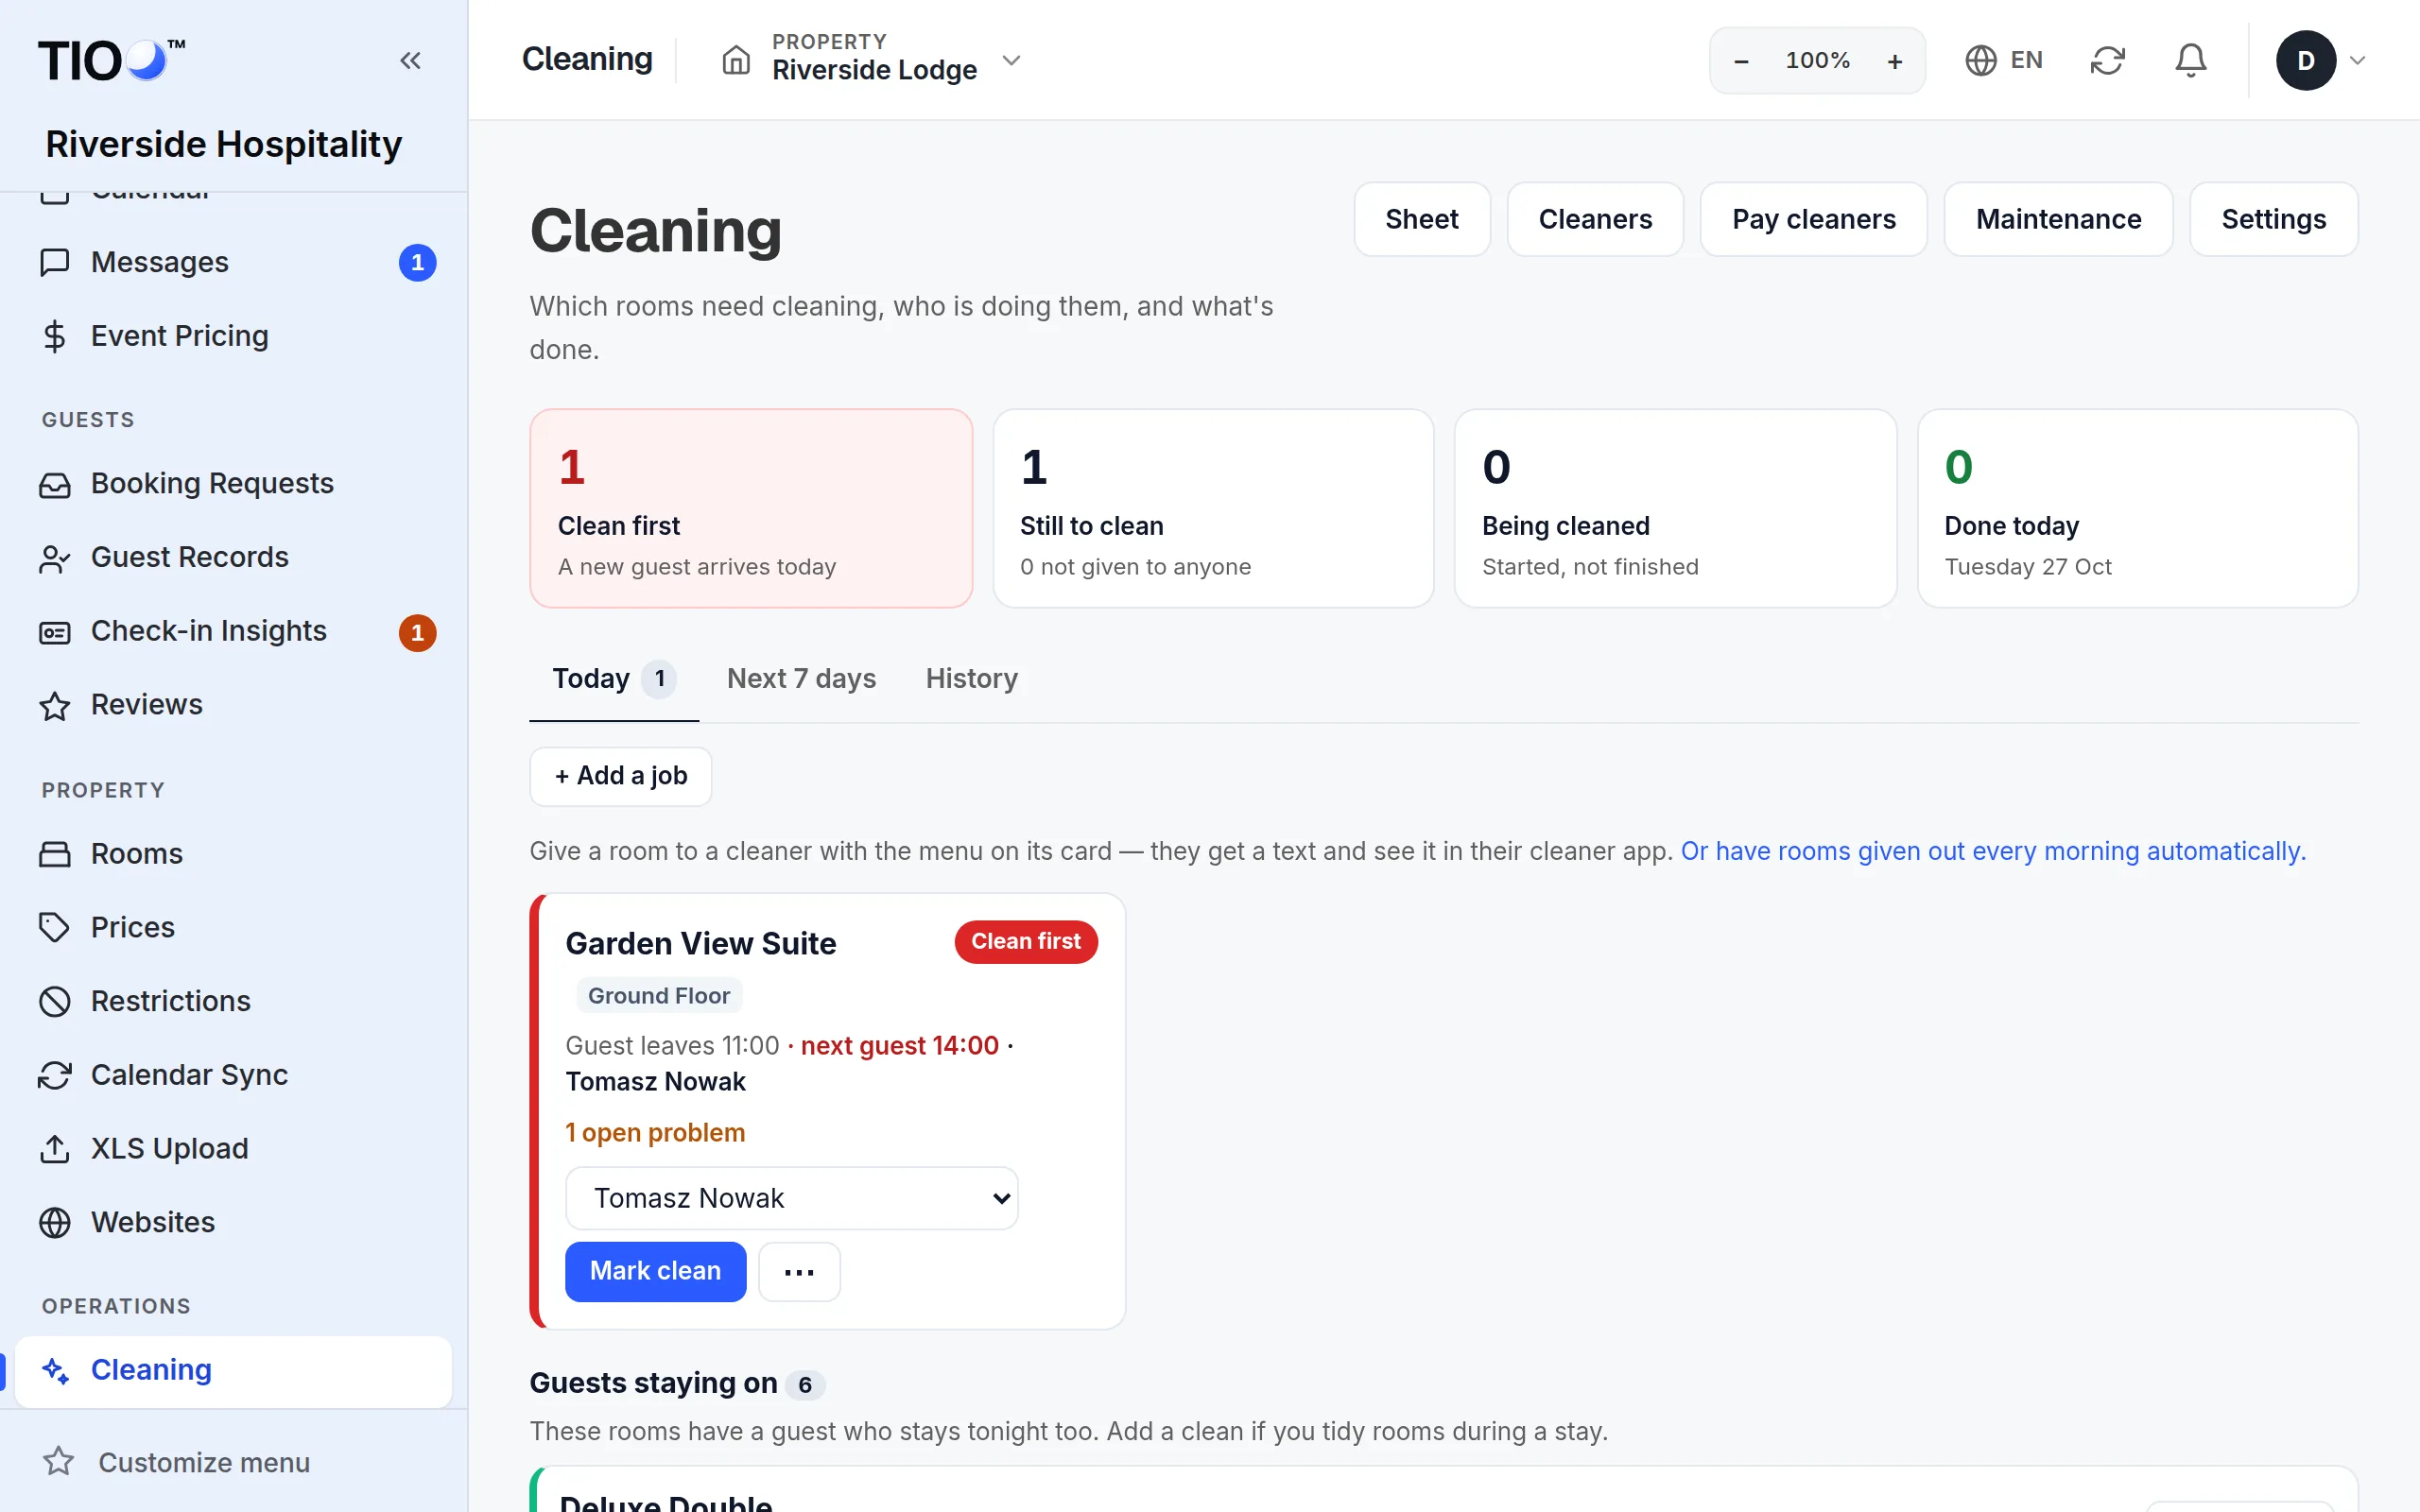Viewport: 2420px width, 1512px height.
Task: Click the Booking Requests inbox icon
Action: coord(55,484)
